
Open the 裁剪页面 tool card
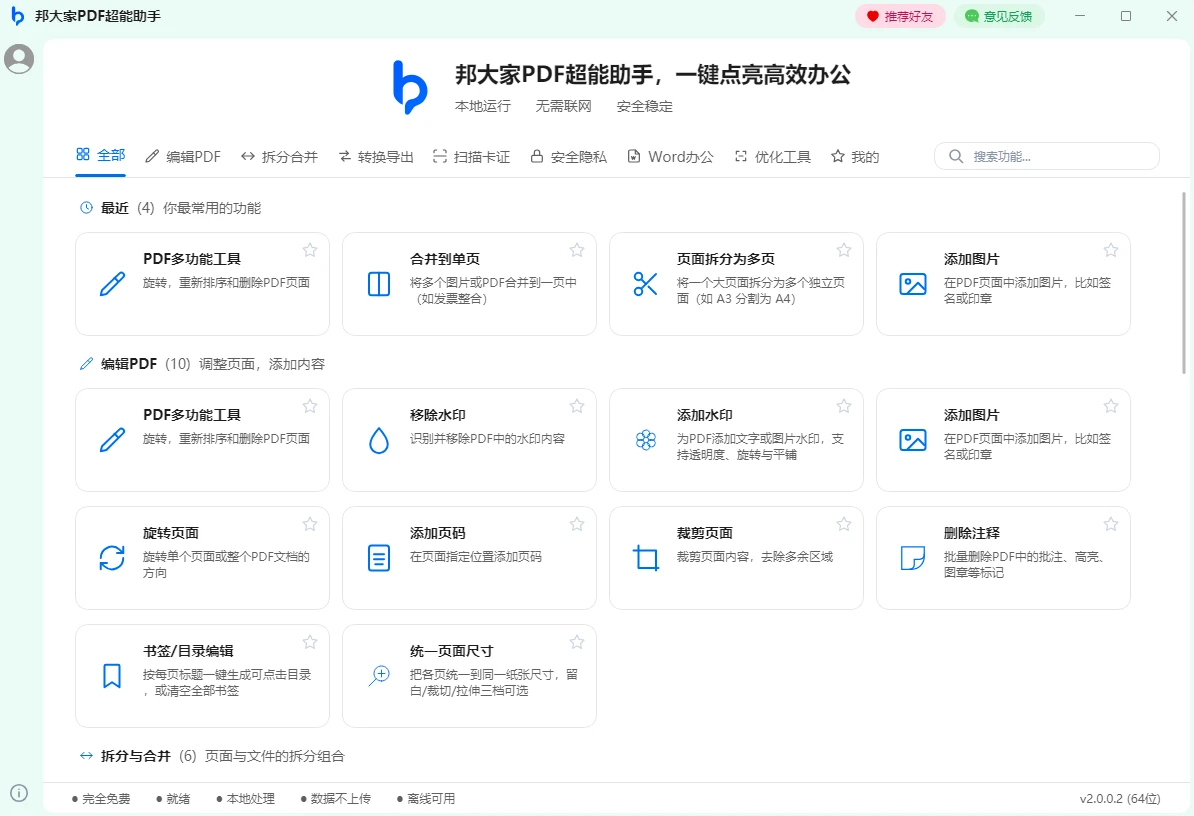coord(736,558)
